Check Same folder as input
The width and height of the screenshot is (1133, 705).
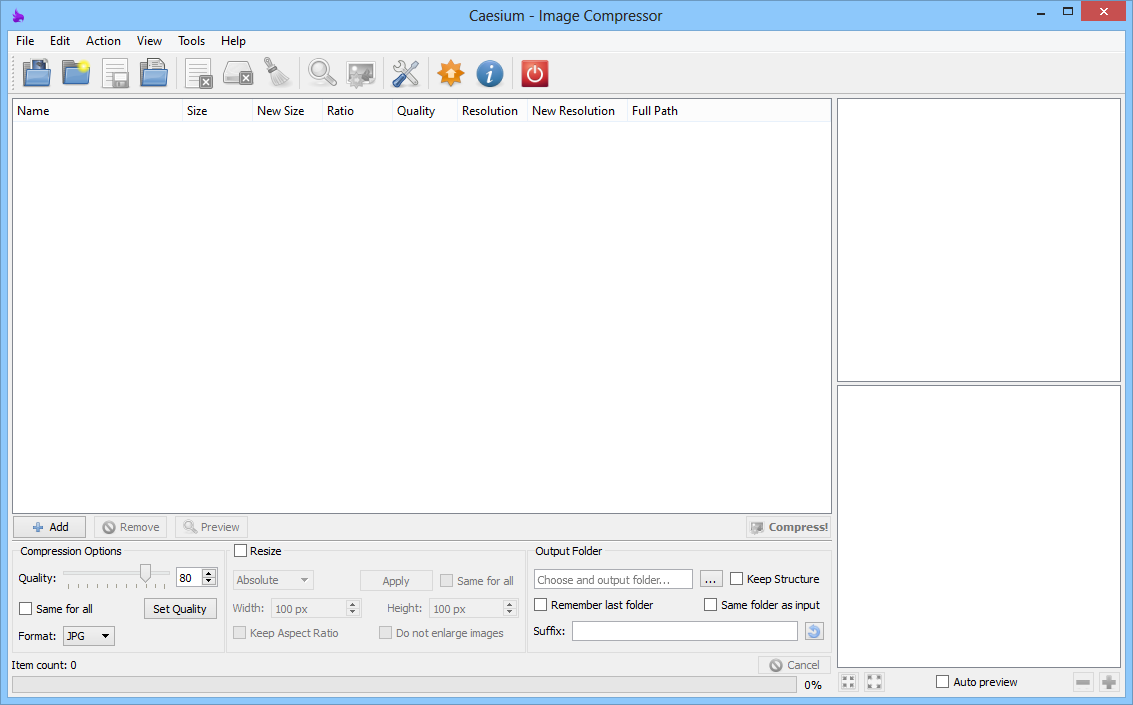pos(711,604)
